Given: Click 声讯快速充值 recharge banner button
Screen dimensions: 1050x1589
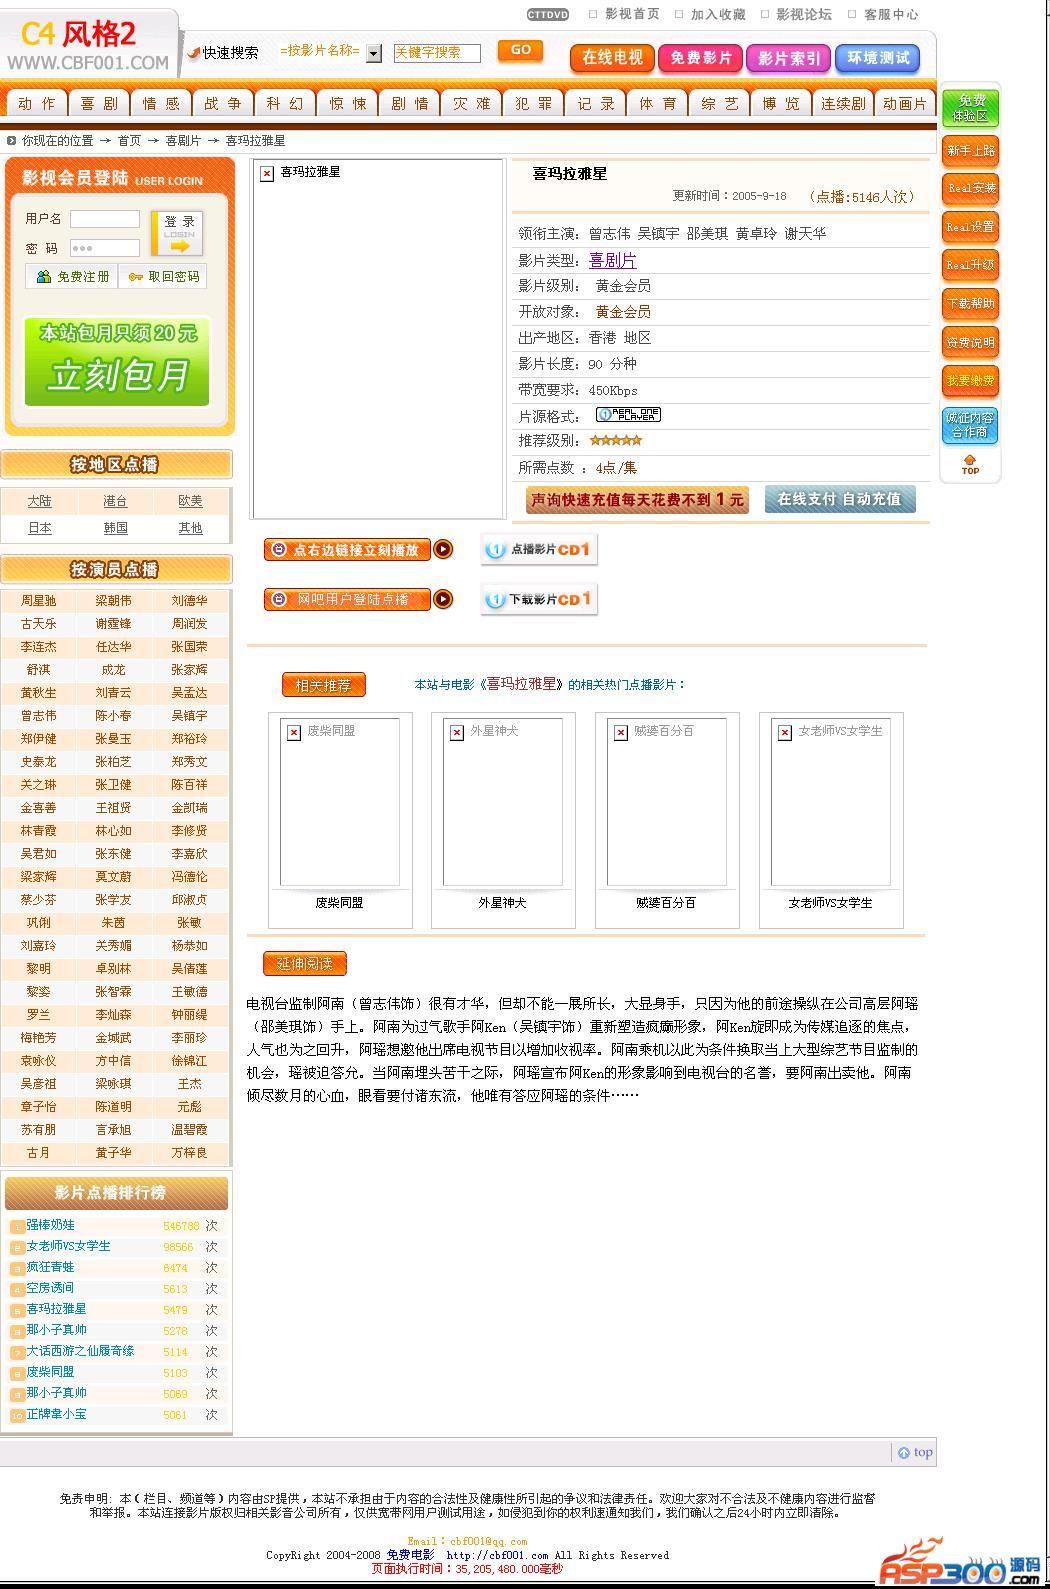Looking at the screenshot, I should pyautogui.click(x=637, y=499).
